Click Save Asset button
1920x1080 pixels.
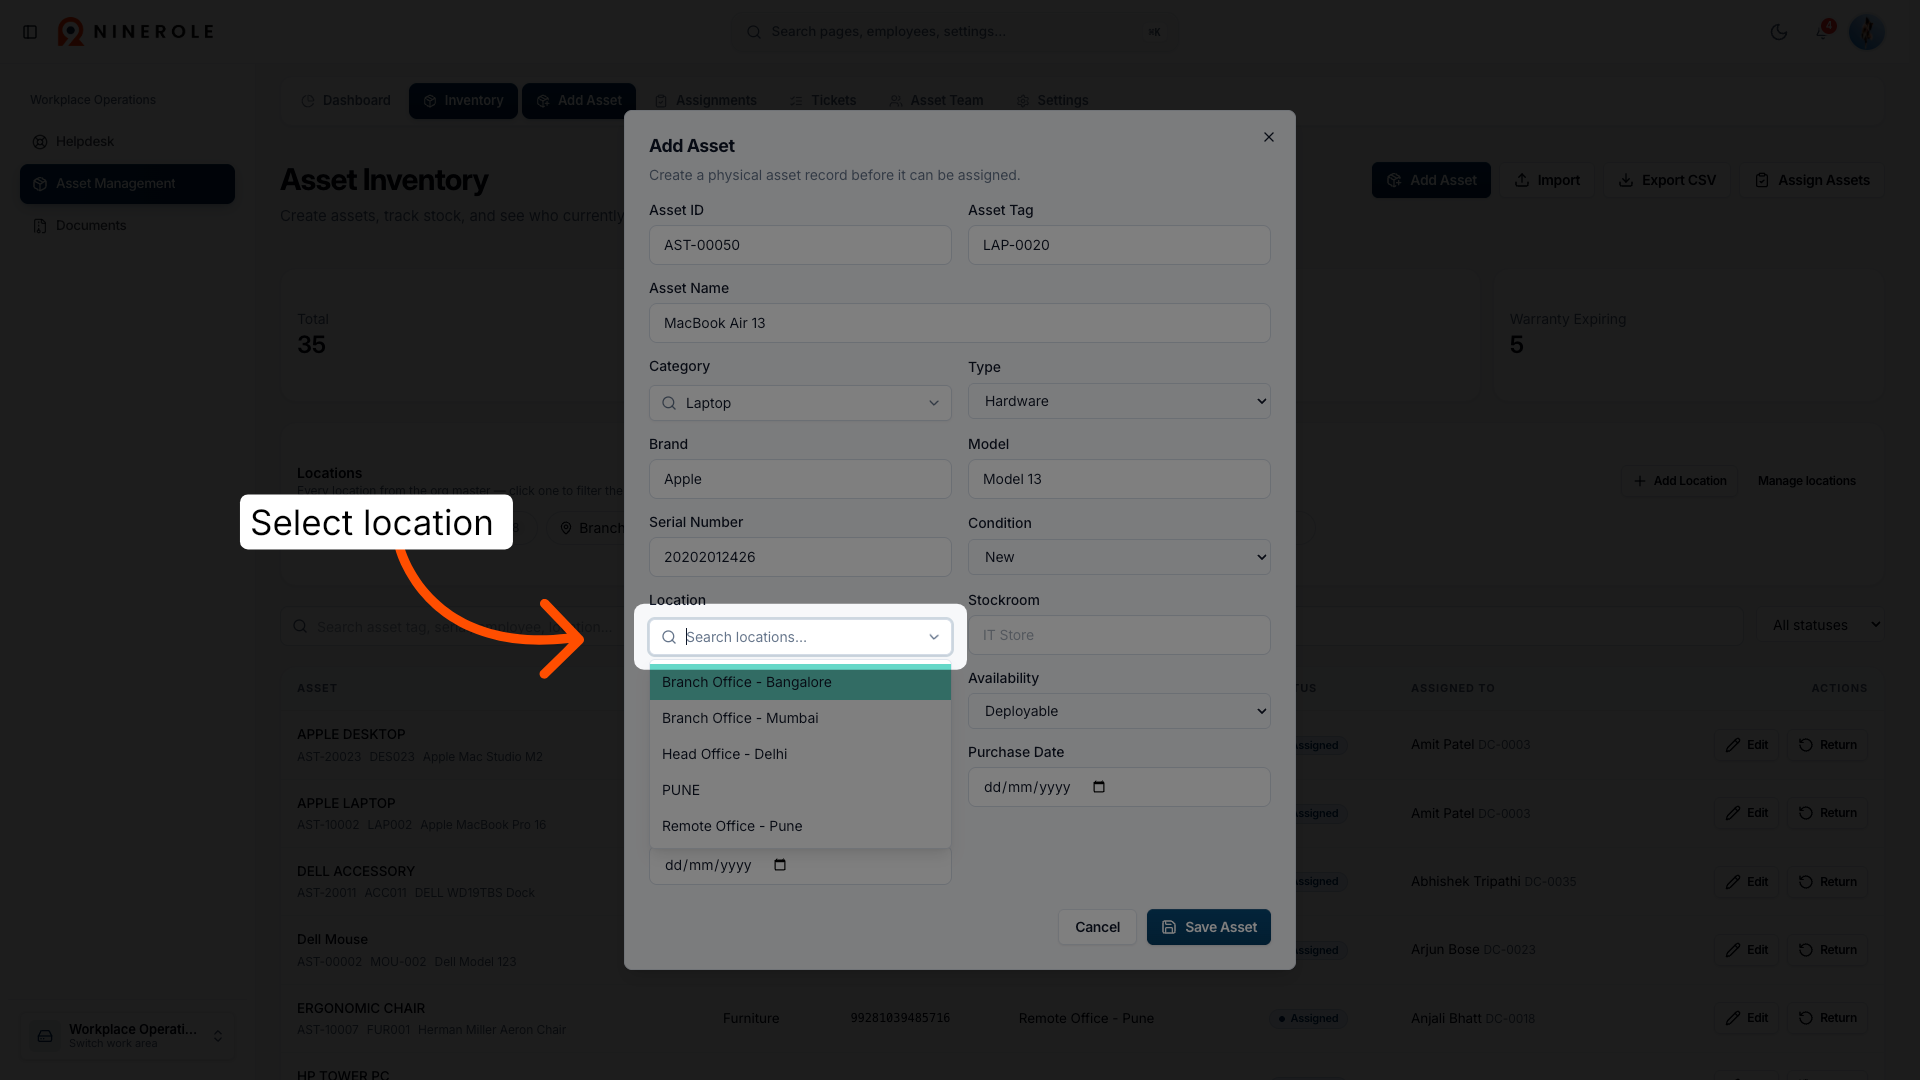1209,927
